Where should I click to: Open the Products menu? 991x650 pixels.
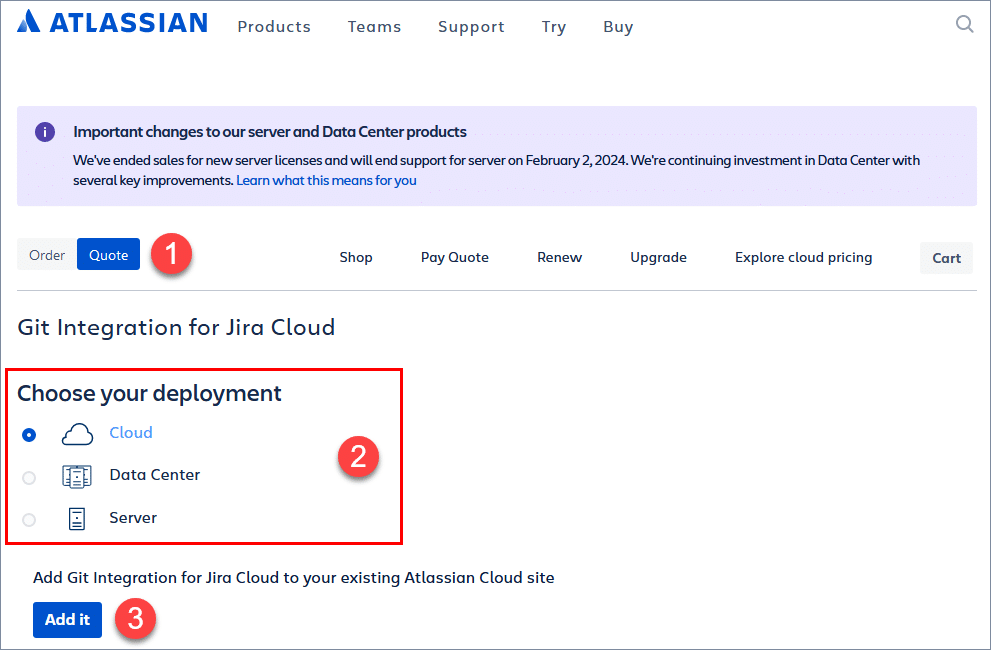(274, 27)
